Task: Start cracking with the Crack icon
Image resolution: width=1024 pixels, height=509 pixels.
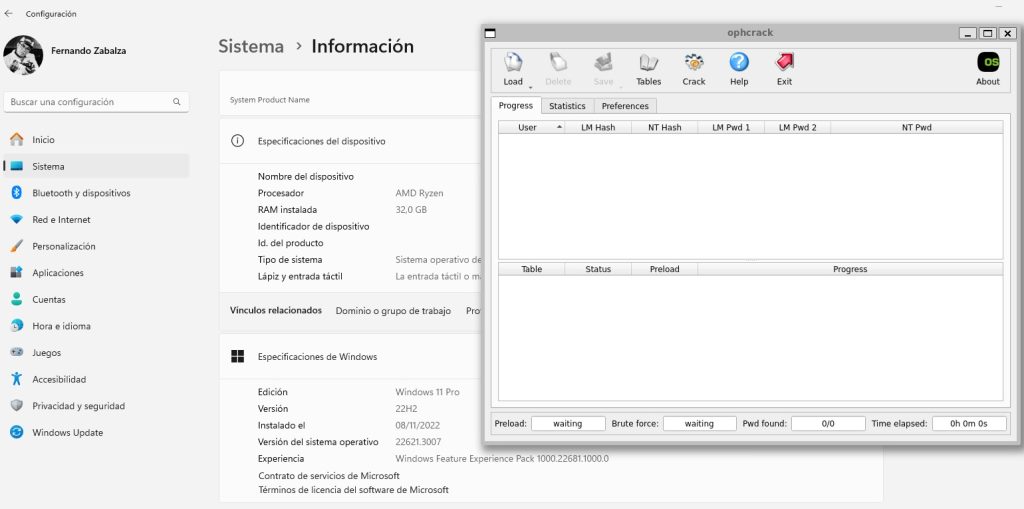Action: (694, 69)
